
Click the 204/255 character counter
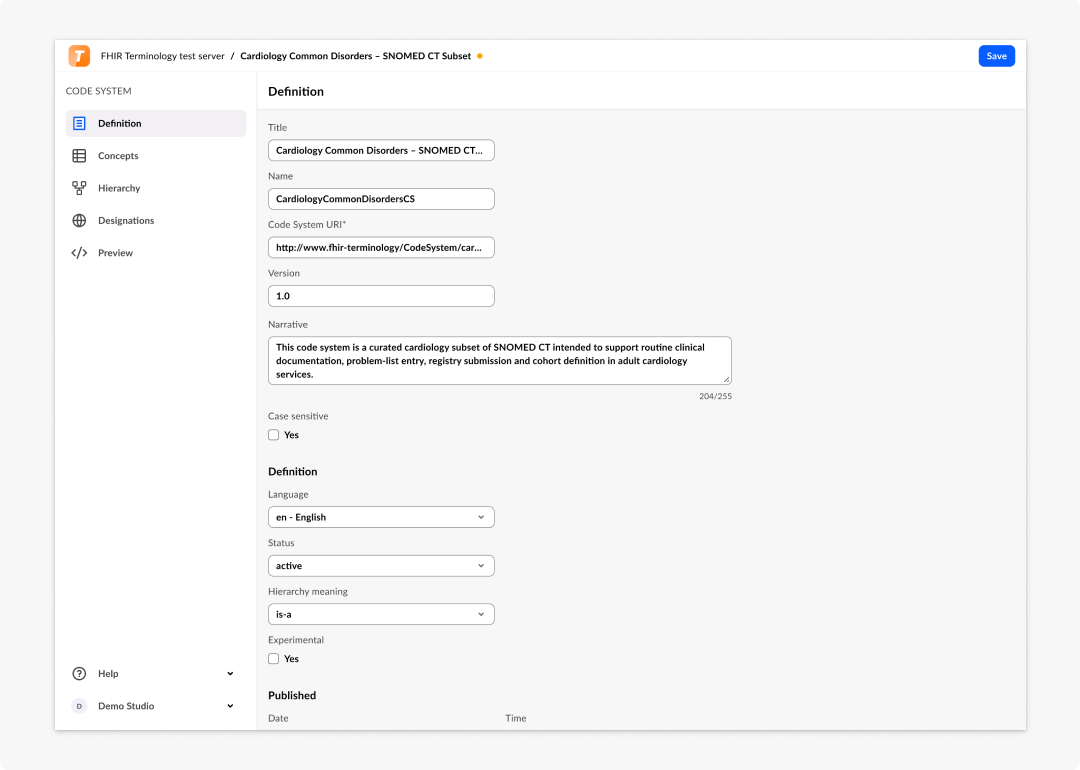pos(715,396)
